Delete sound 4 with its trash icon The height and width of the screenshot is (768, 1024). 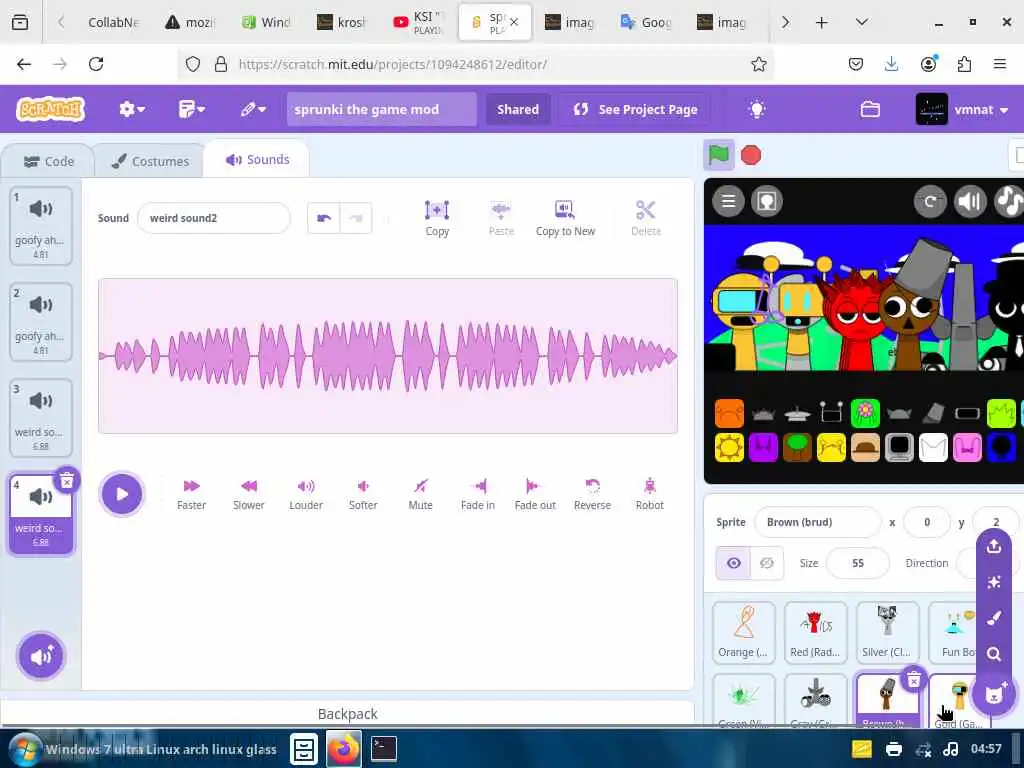[67, 481]
